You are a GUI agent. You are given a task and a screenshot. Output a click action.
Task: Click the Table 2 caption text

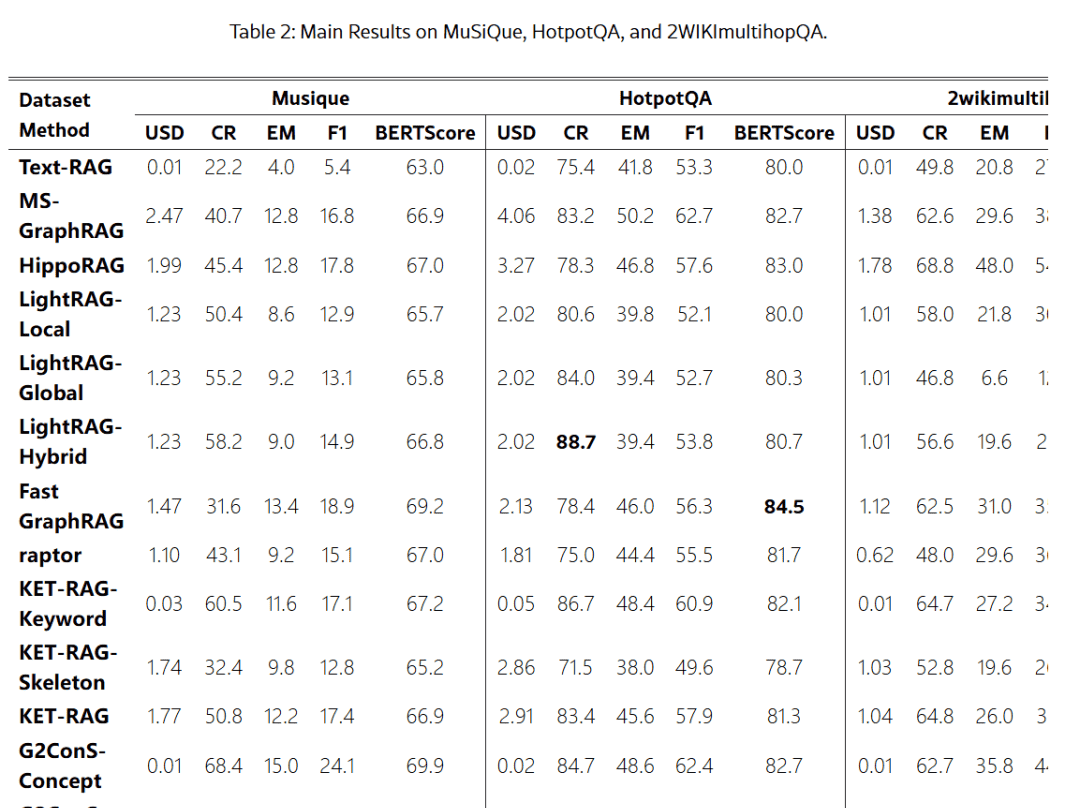(528, 32)
